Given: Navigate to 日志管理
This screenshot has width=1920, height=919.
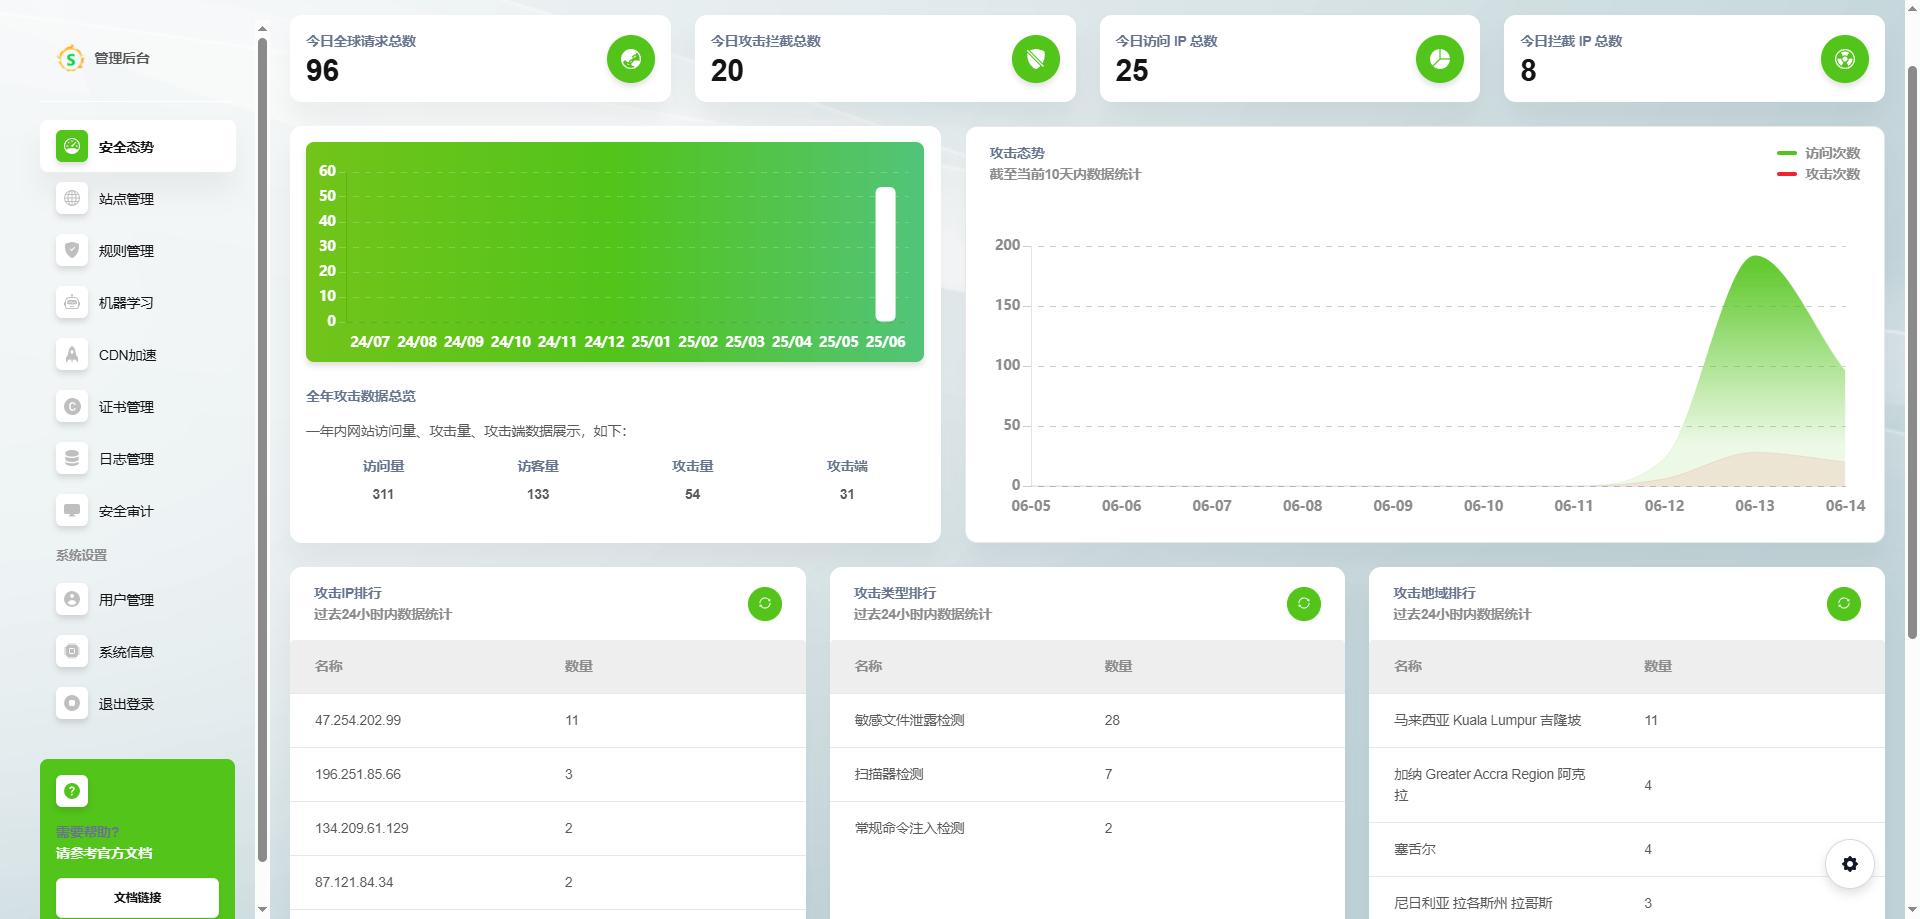Looking at the screenshot, I should [126, 459].
